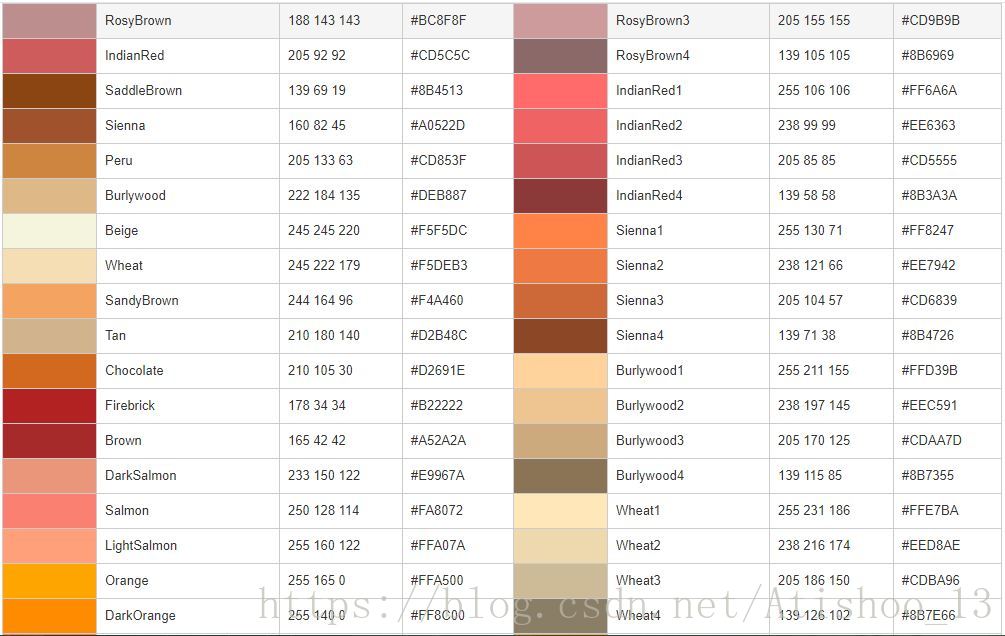
Task: Click the DarkSalmon name cell
Action: click(x=188, y=475)
